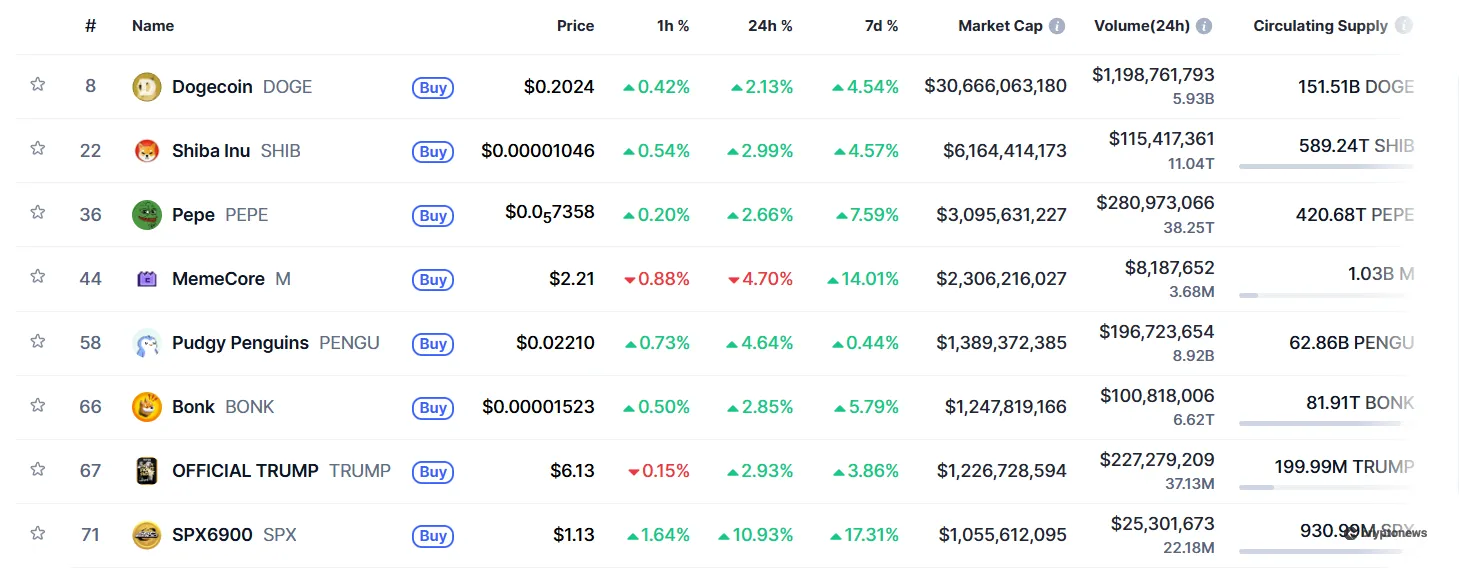Sort by the # rank column header

tap(90, 26)
